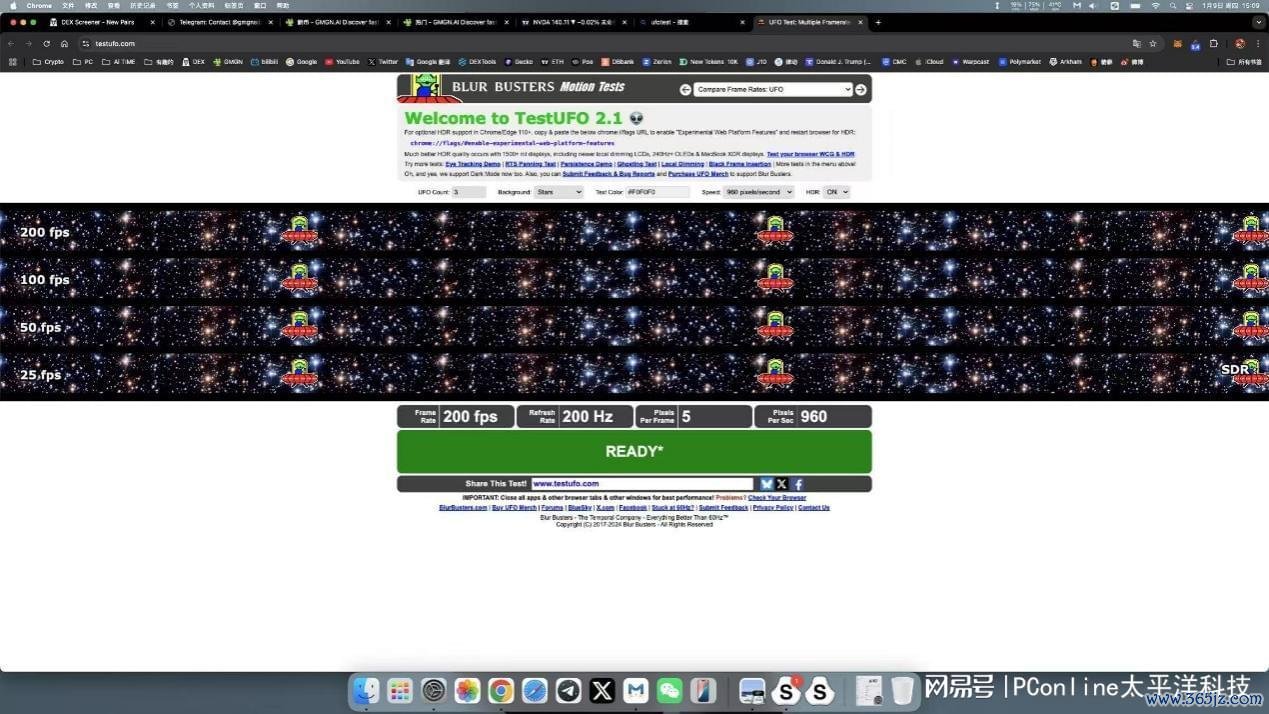Switch to the ufotest search tab
Screen dimensions: 1269x714
(x=692, y=22)
